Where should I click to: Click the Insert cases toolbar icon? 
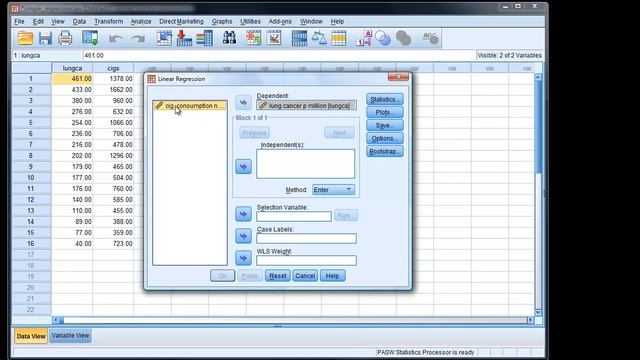(253, 38)
